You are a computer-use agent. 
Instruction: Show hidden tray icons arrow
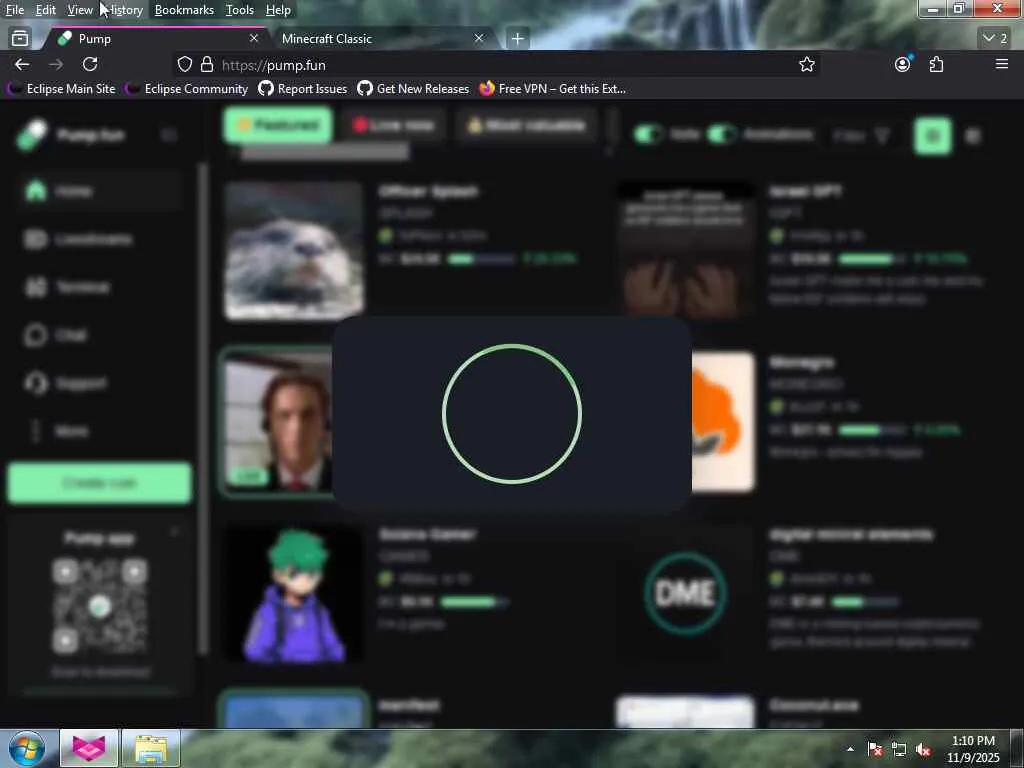[850, 749]
